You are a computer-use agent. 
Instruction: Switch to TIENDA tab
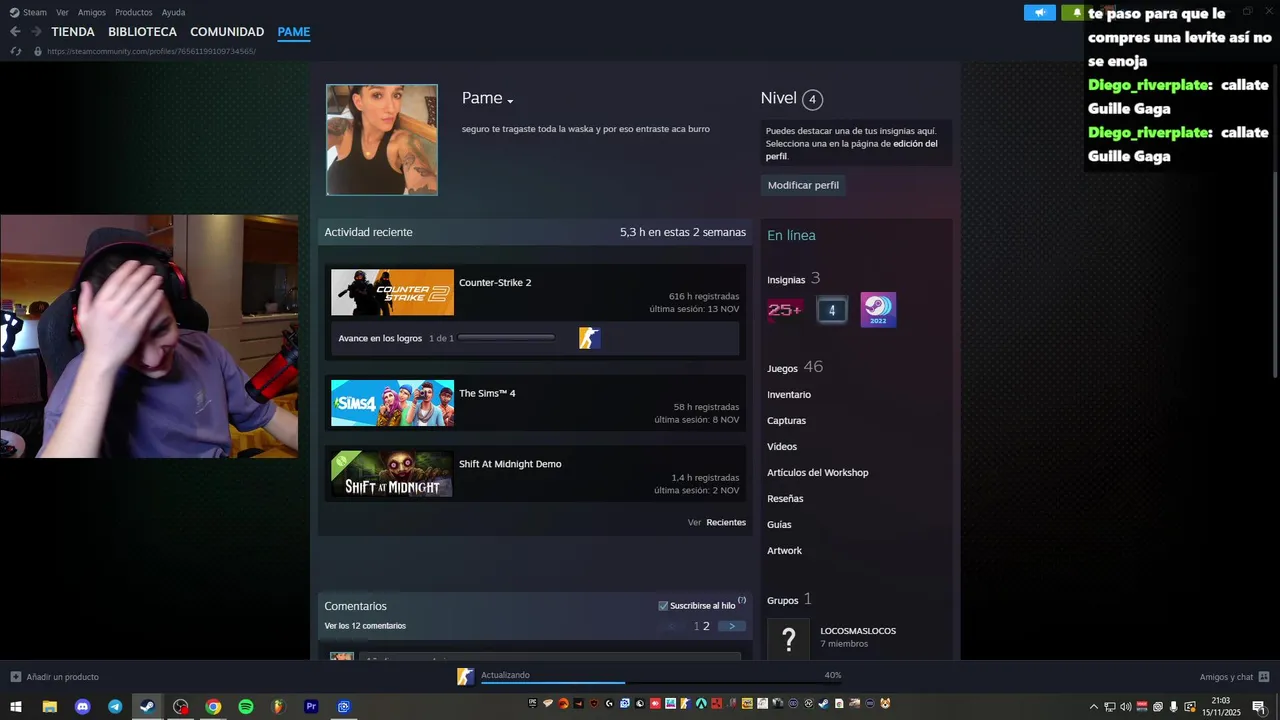pos(73,32)
